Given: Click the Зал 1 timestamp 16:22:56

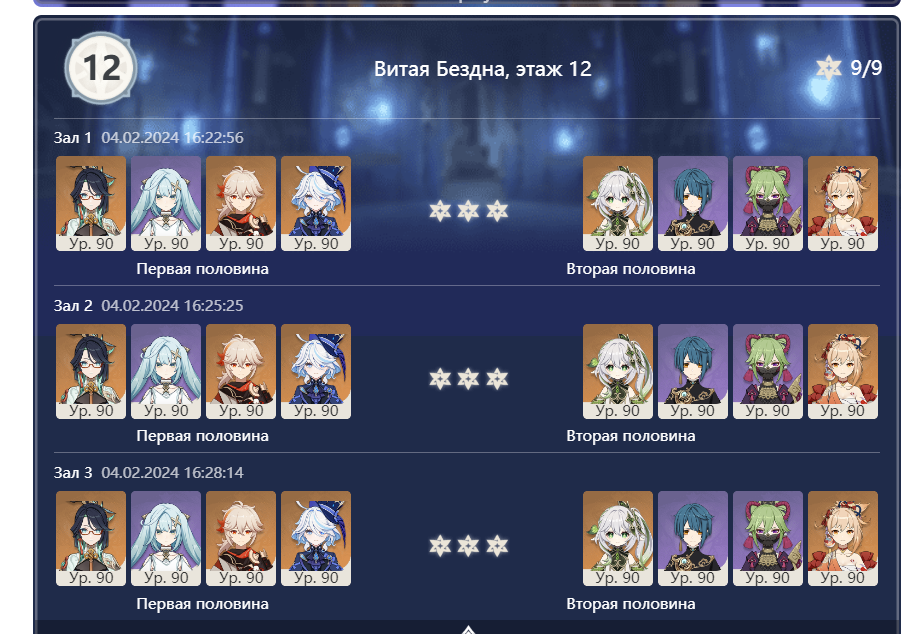Looking at the screenshot, I should (172, 137).
